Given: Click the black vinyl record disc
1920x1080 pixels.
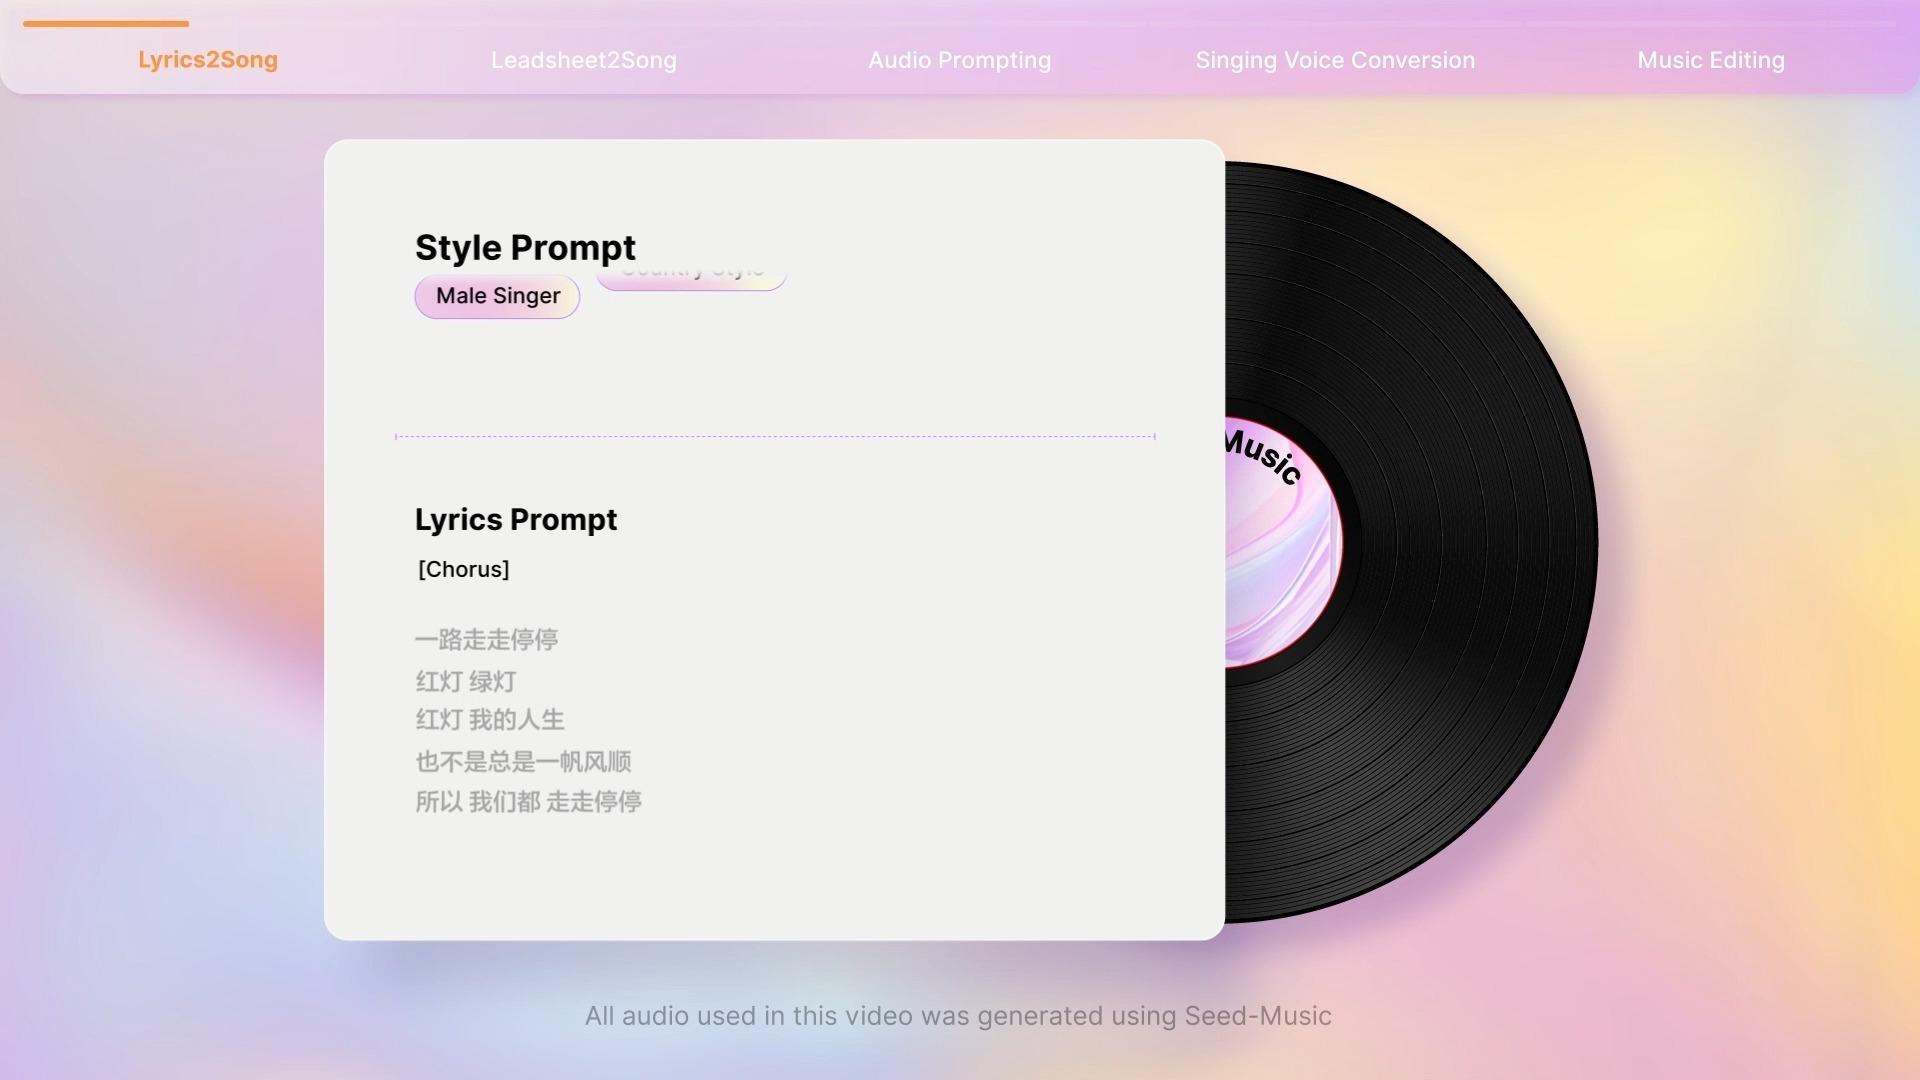Looking at the screenshot, I should (1450, 540).
